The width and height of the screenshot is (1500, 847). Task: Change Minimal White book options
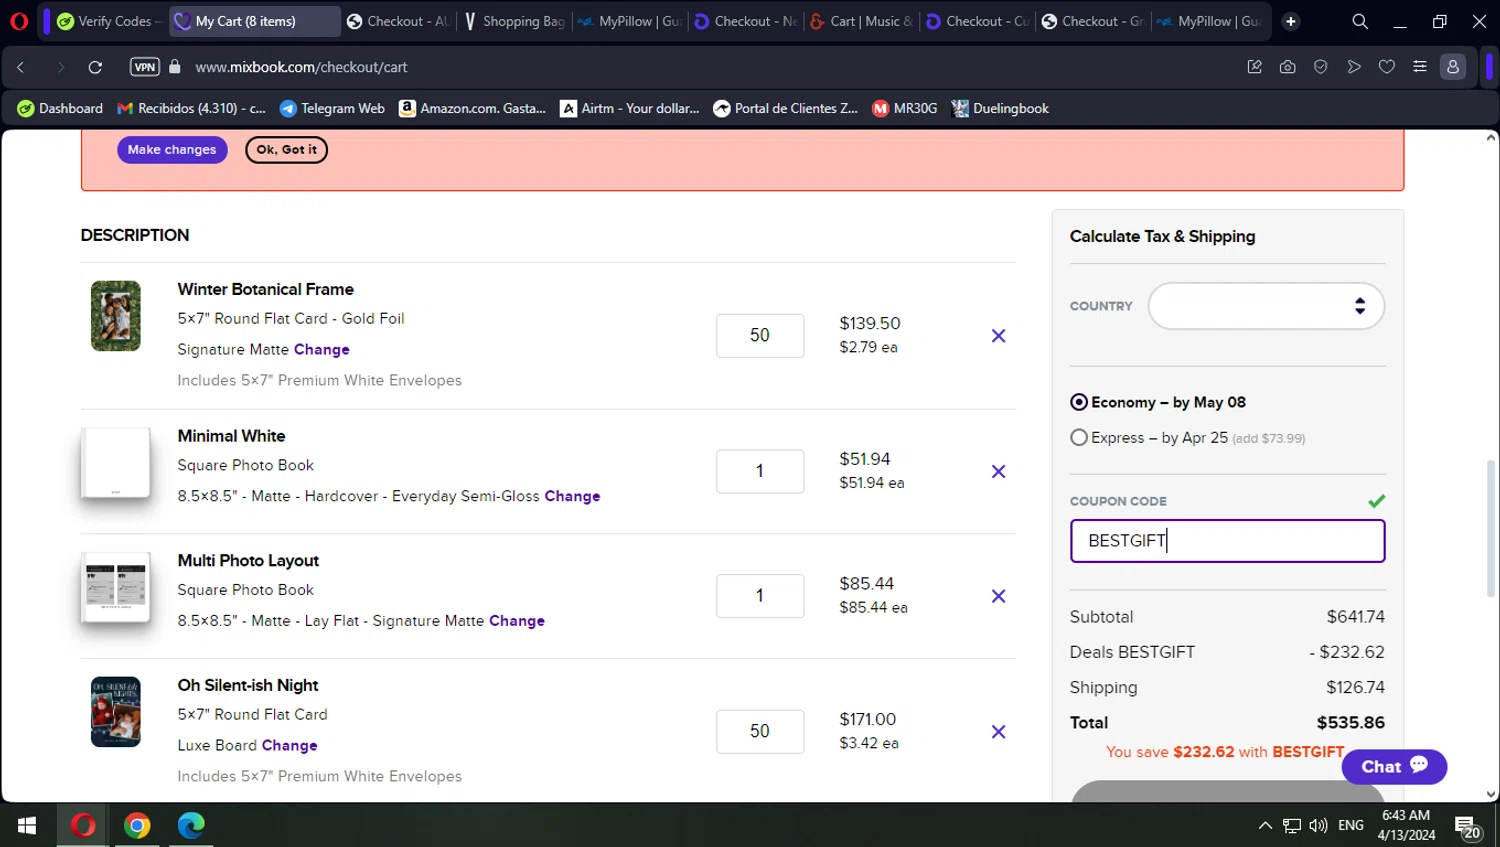572,496
